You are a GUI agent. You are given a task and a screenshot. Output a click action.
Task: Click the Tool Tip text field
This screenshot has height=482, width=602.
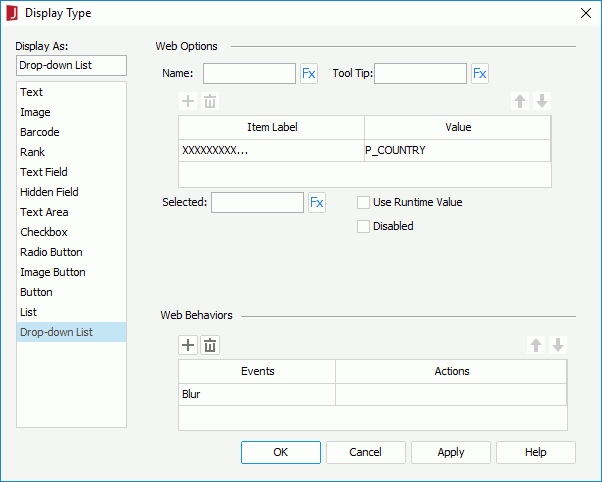[x=420, y=73]
